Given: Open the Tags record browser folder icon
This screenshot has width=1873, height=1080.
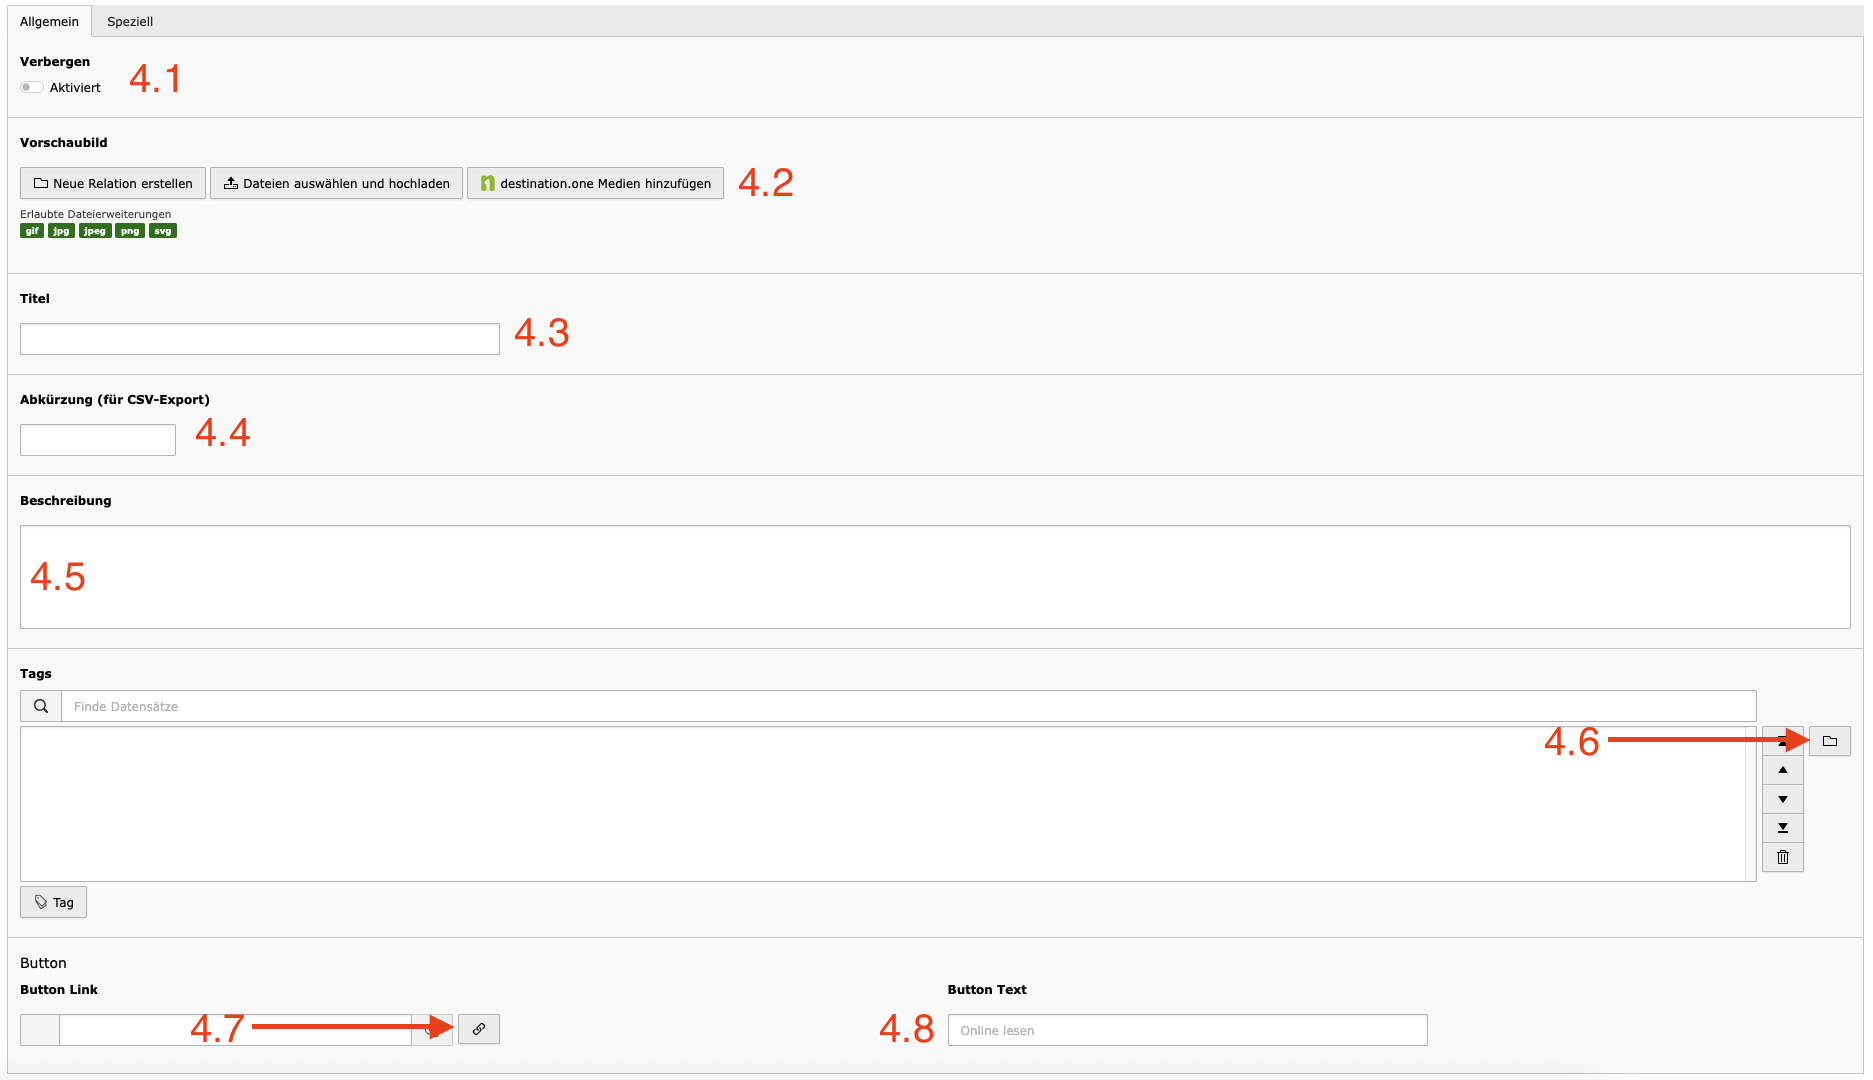Looking at the screenshot, I should [x=1829, y=741].
